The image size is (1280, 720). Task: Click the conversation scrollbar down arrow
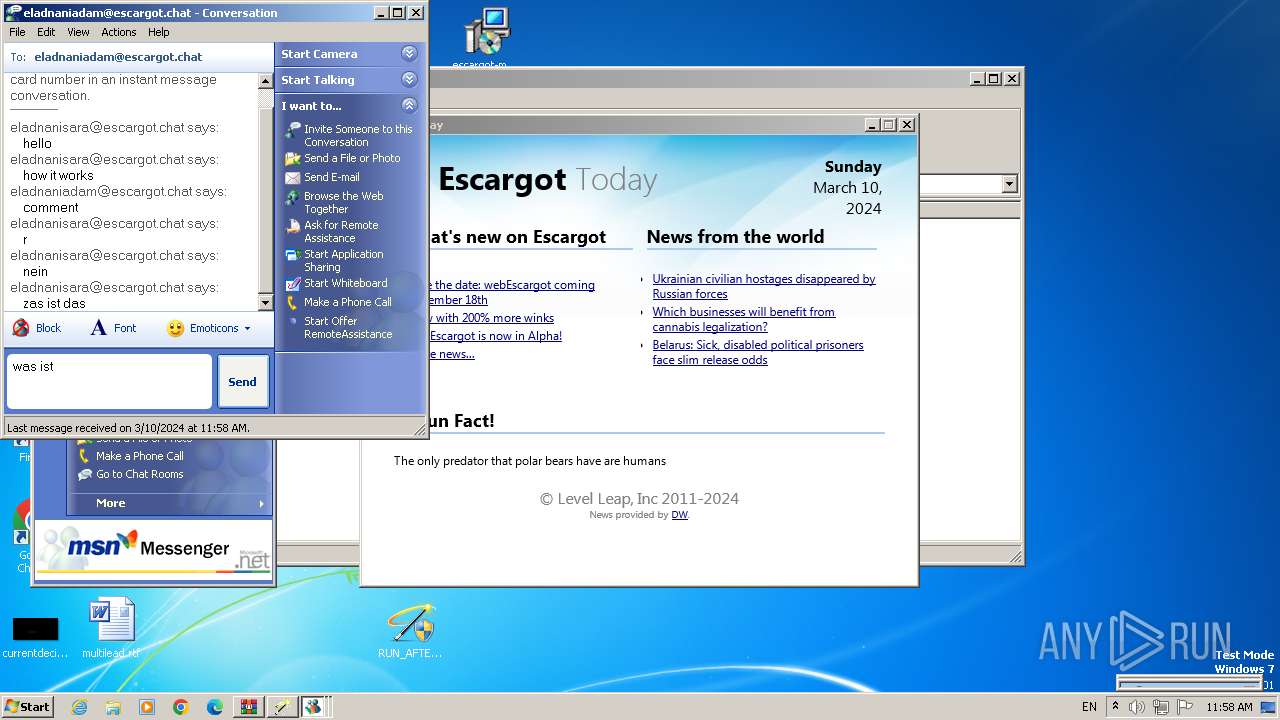[265, 303]
